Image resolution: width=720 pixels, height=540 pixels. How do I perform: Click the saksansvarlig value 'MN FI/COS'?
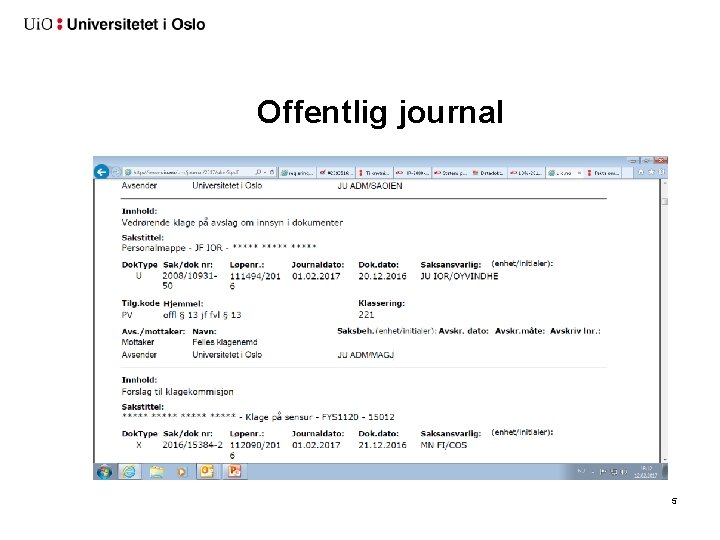click(444, 445)
